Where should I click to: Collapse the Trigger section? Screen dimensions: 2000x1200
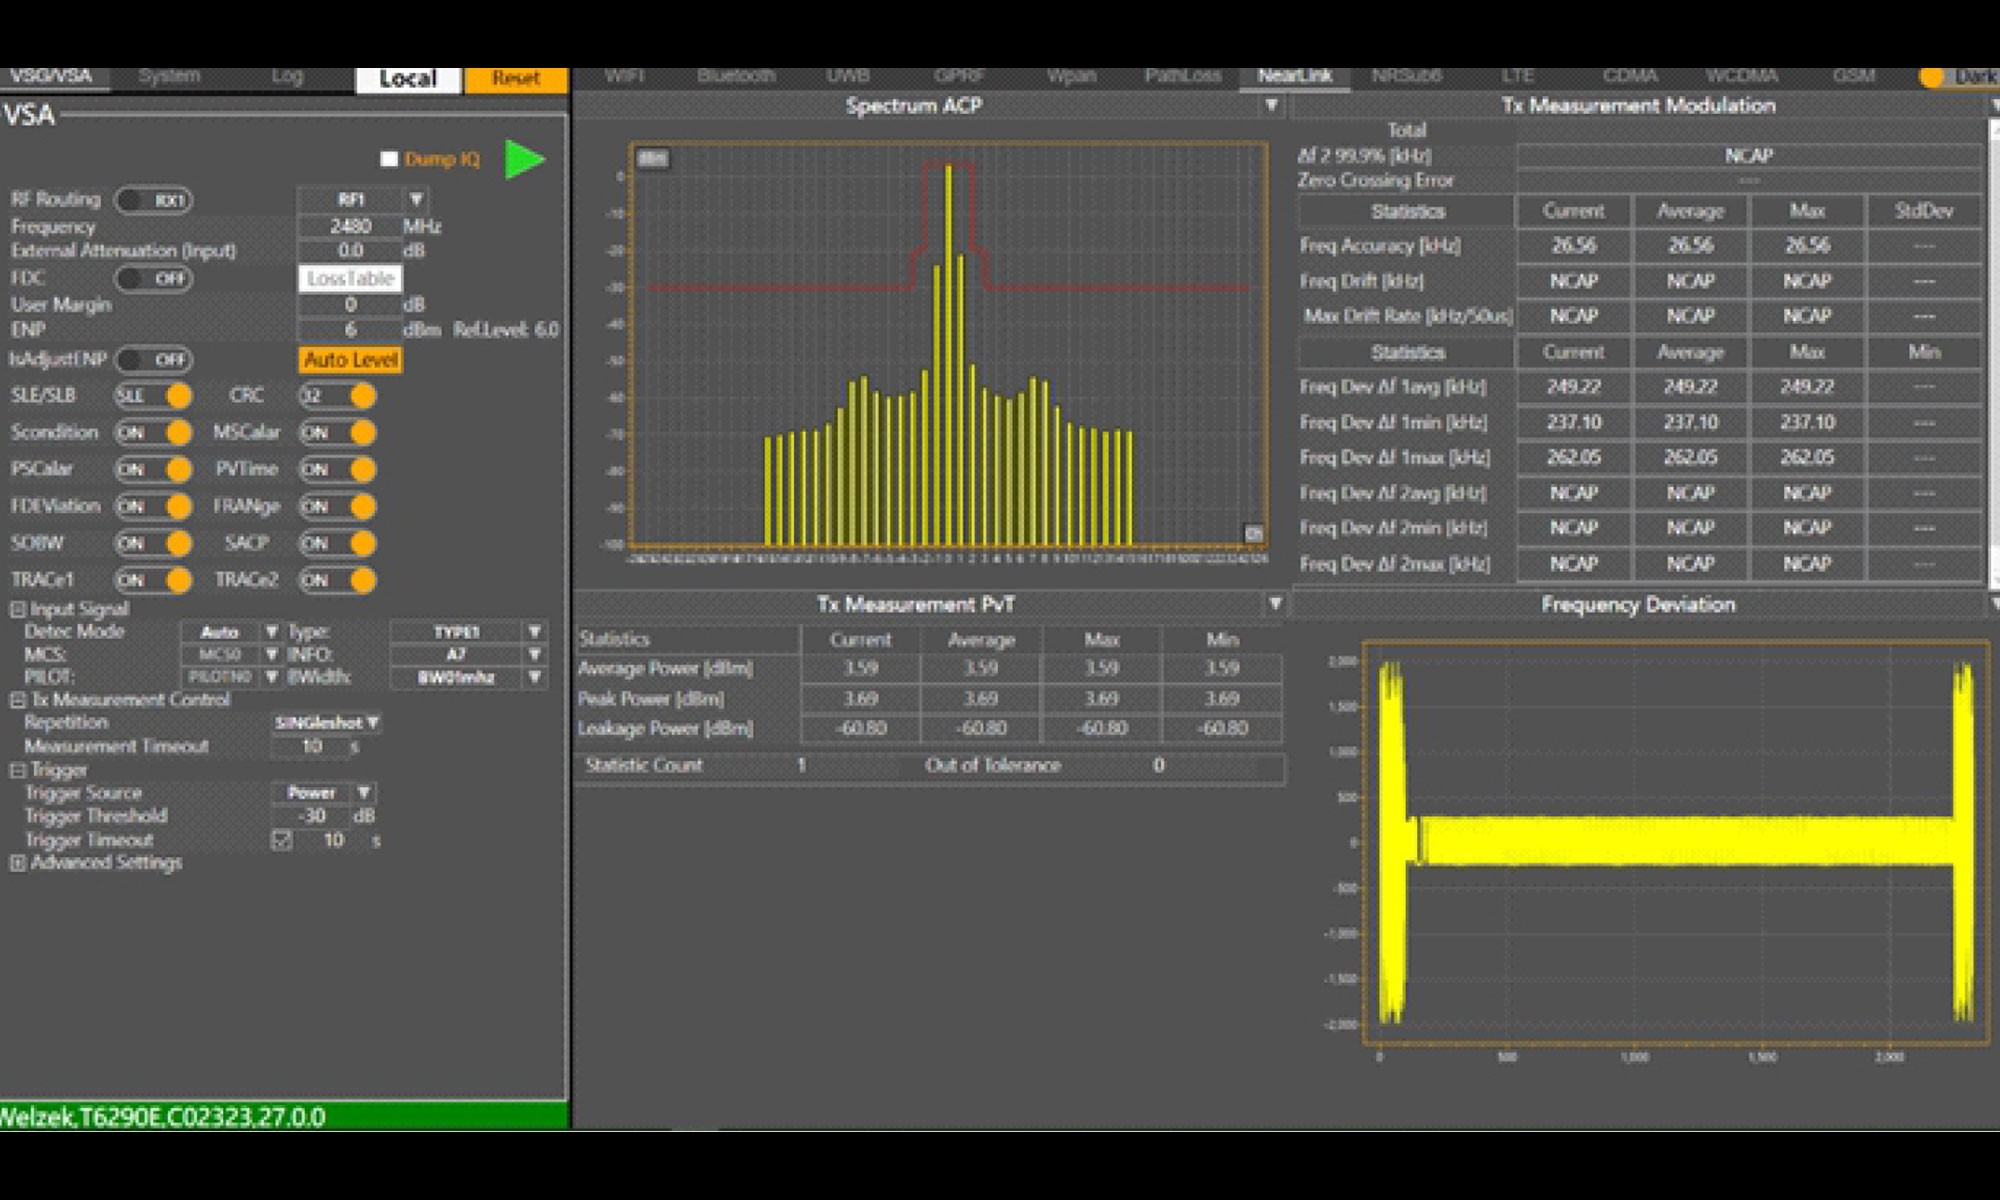point(18,770)
